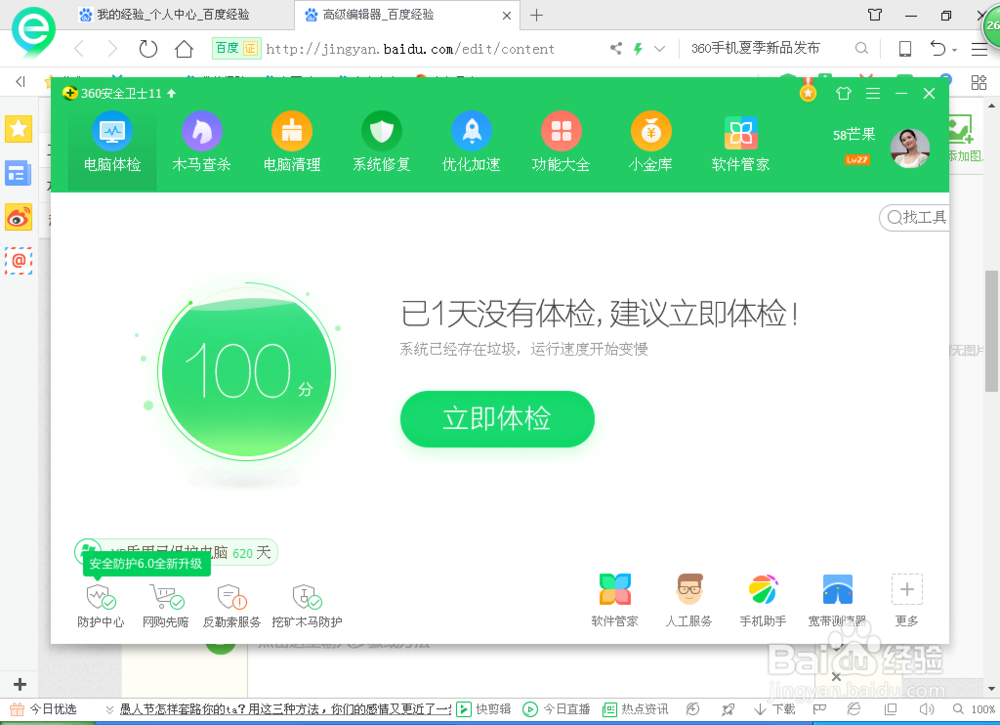Open the 功能大全 feature list
Screen dimensions: 1000x725
coord(561,142)
